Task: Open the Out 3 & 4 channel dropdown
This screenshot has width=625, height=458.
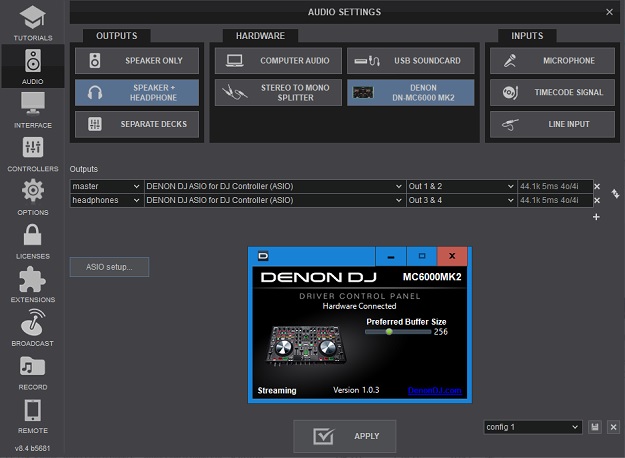Action: pyautogui.click(x=461, y=200)
